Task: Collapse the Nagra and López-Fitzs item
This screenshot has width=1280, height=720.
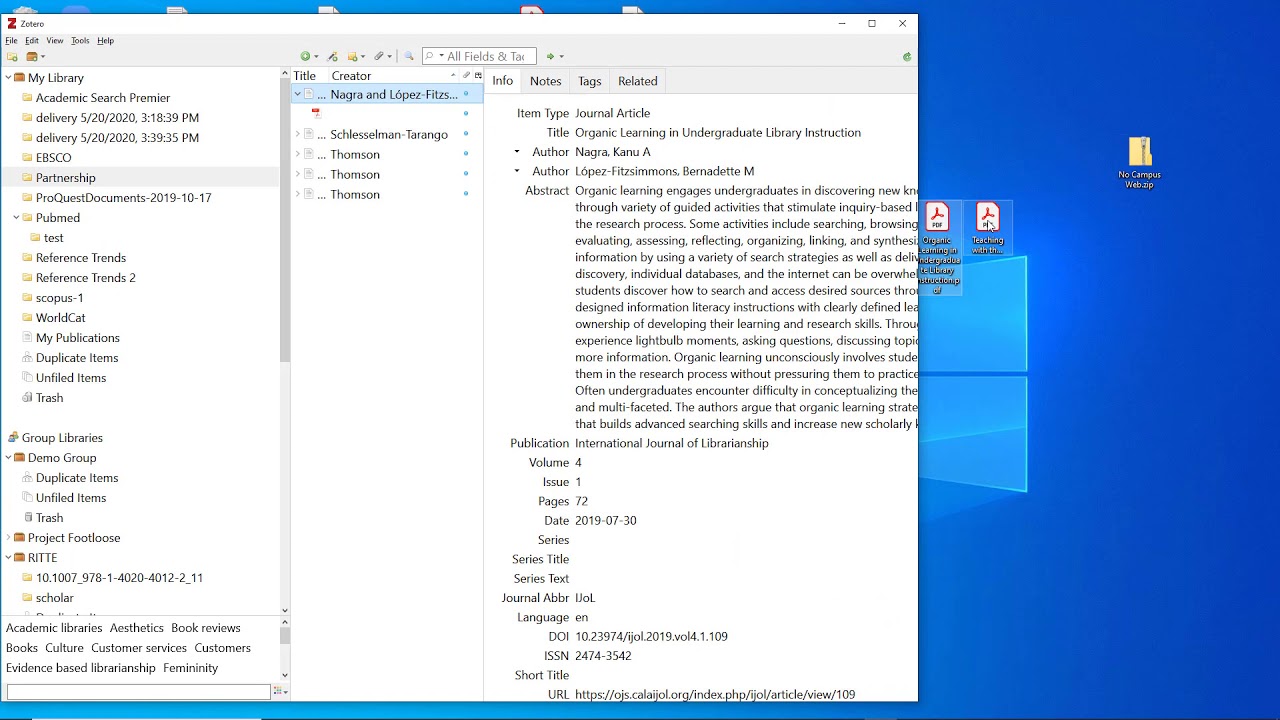Action: coord(297,94)
